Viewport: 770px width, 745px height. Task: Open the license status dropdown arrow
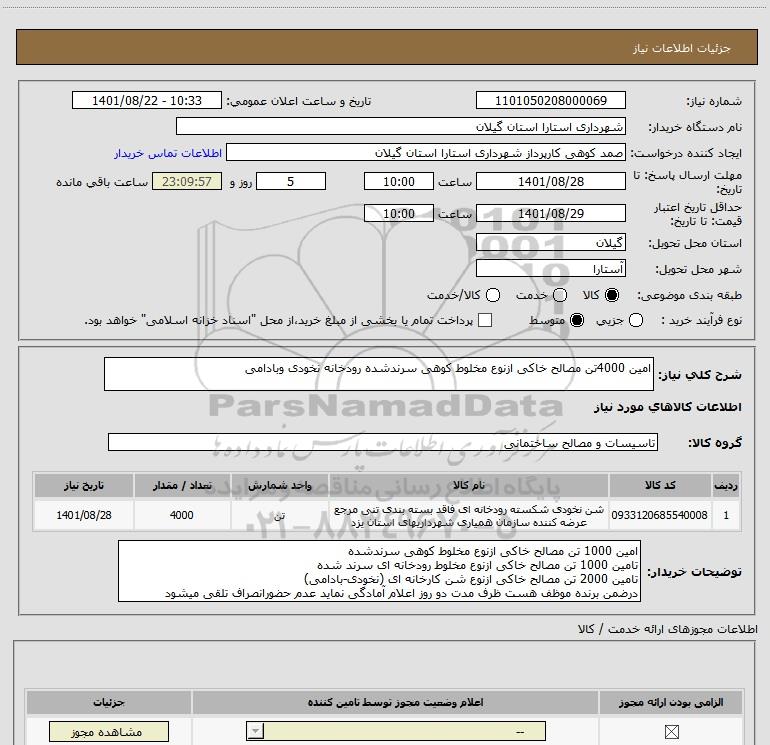click(x=255, y=731)
